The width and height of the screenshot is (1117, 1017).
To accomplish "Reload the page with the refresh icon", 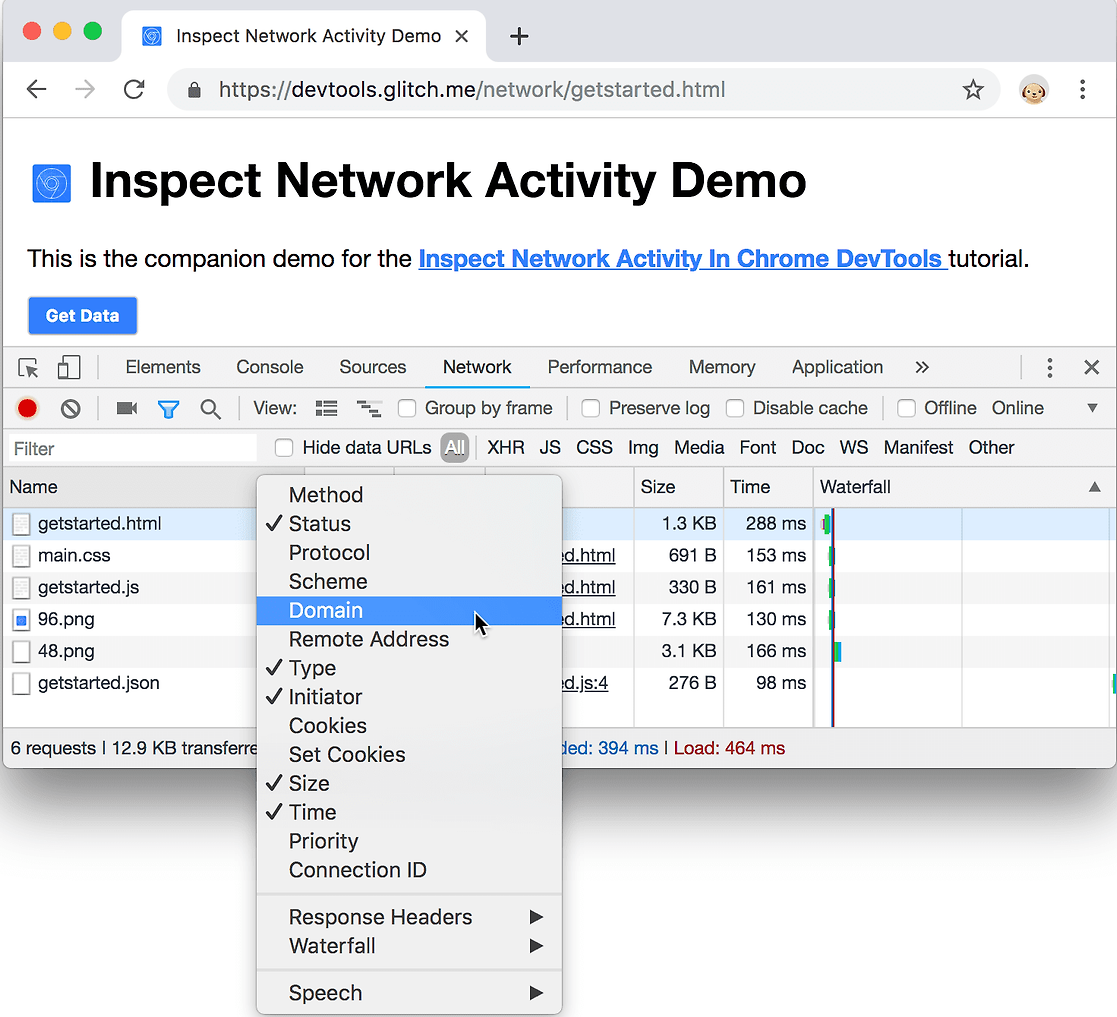I will 134,90.
